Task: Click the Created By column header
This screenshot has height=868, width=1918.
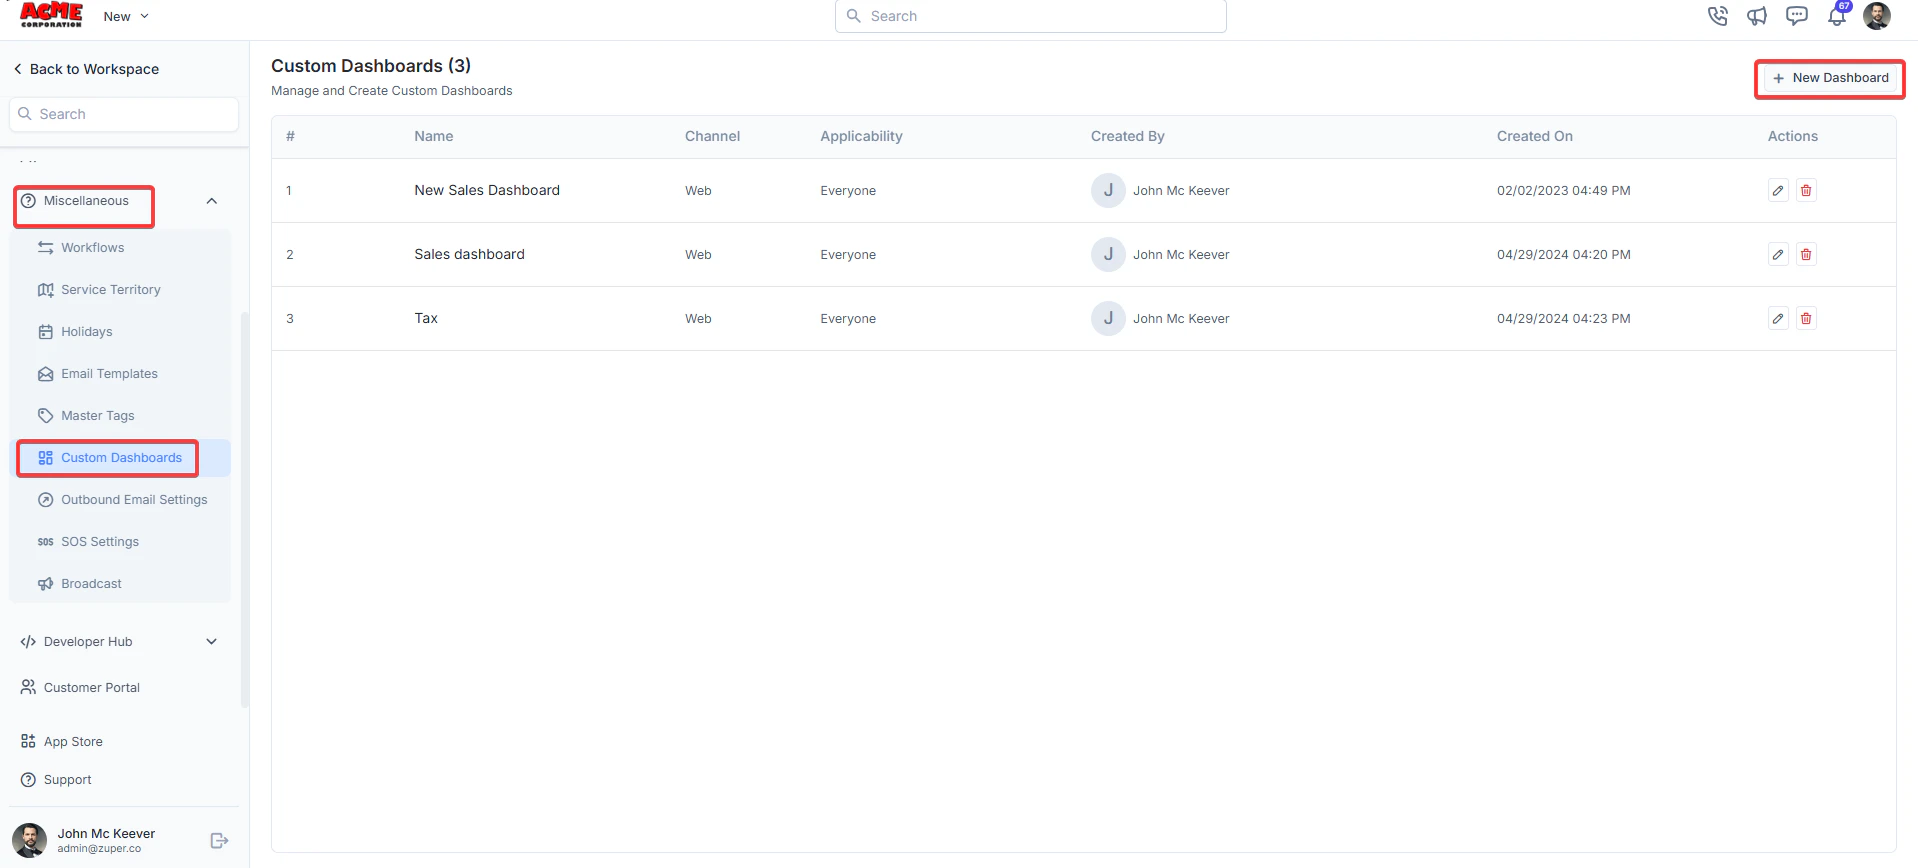Action: [x=1127, y=136]
